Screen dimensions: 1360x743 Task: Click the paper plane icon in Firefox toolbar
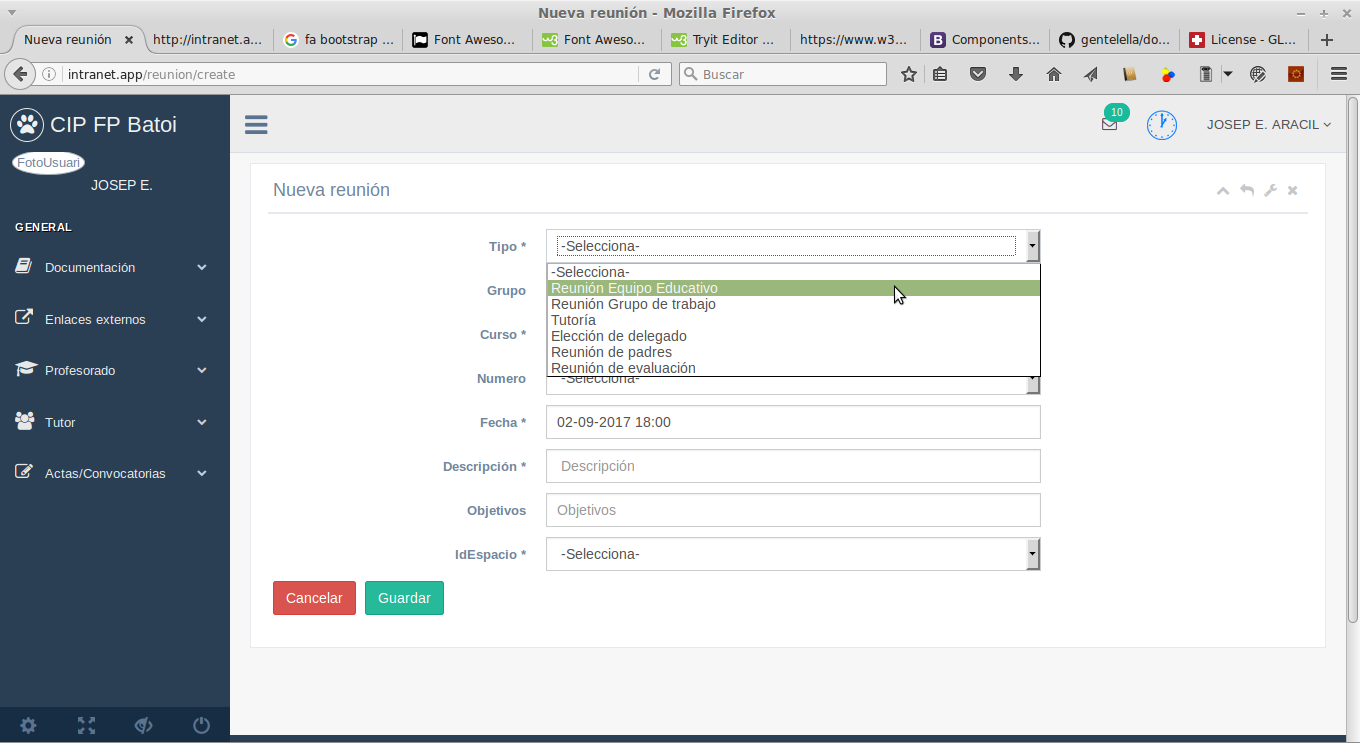click(1091, 74)
